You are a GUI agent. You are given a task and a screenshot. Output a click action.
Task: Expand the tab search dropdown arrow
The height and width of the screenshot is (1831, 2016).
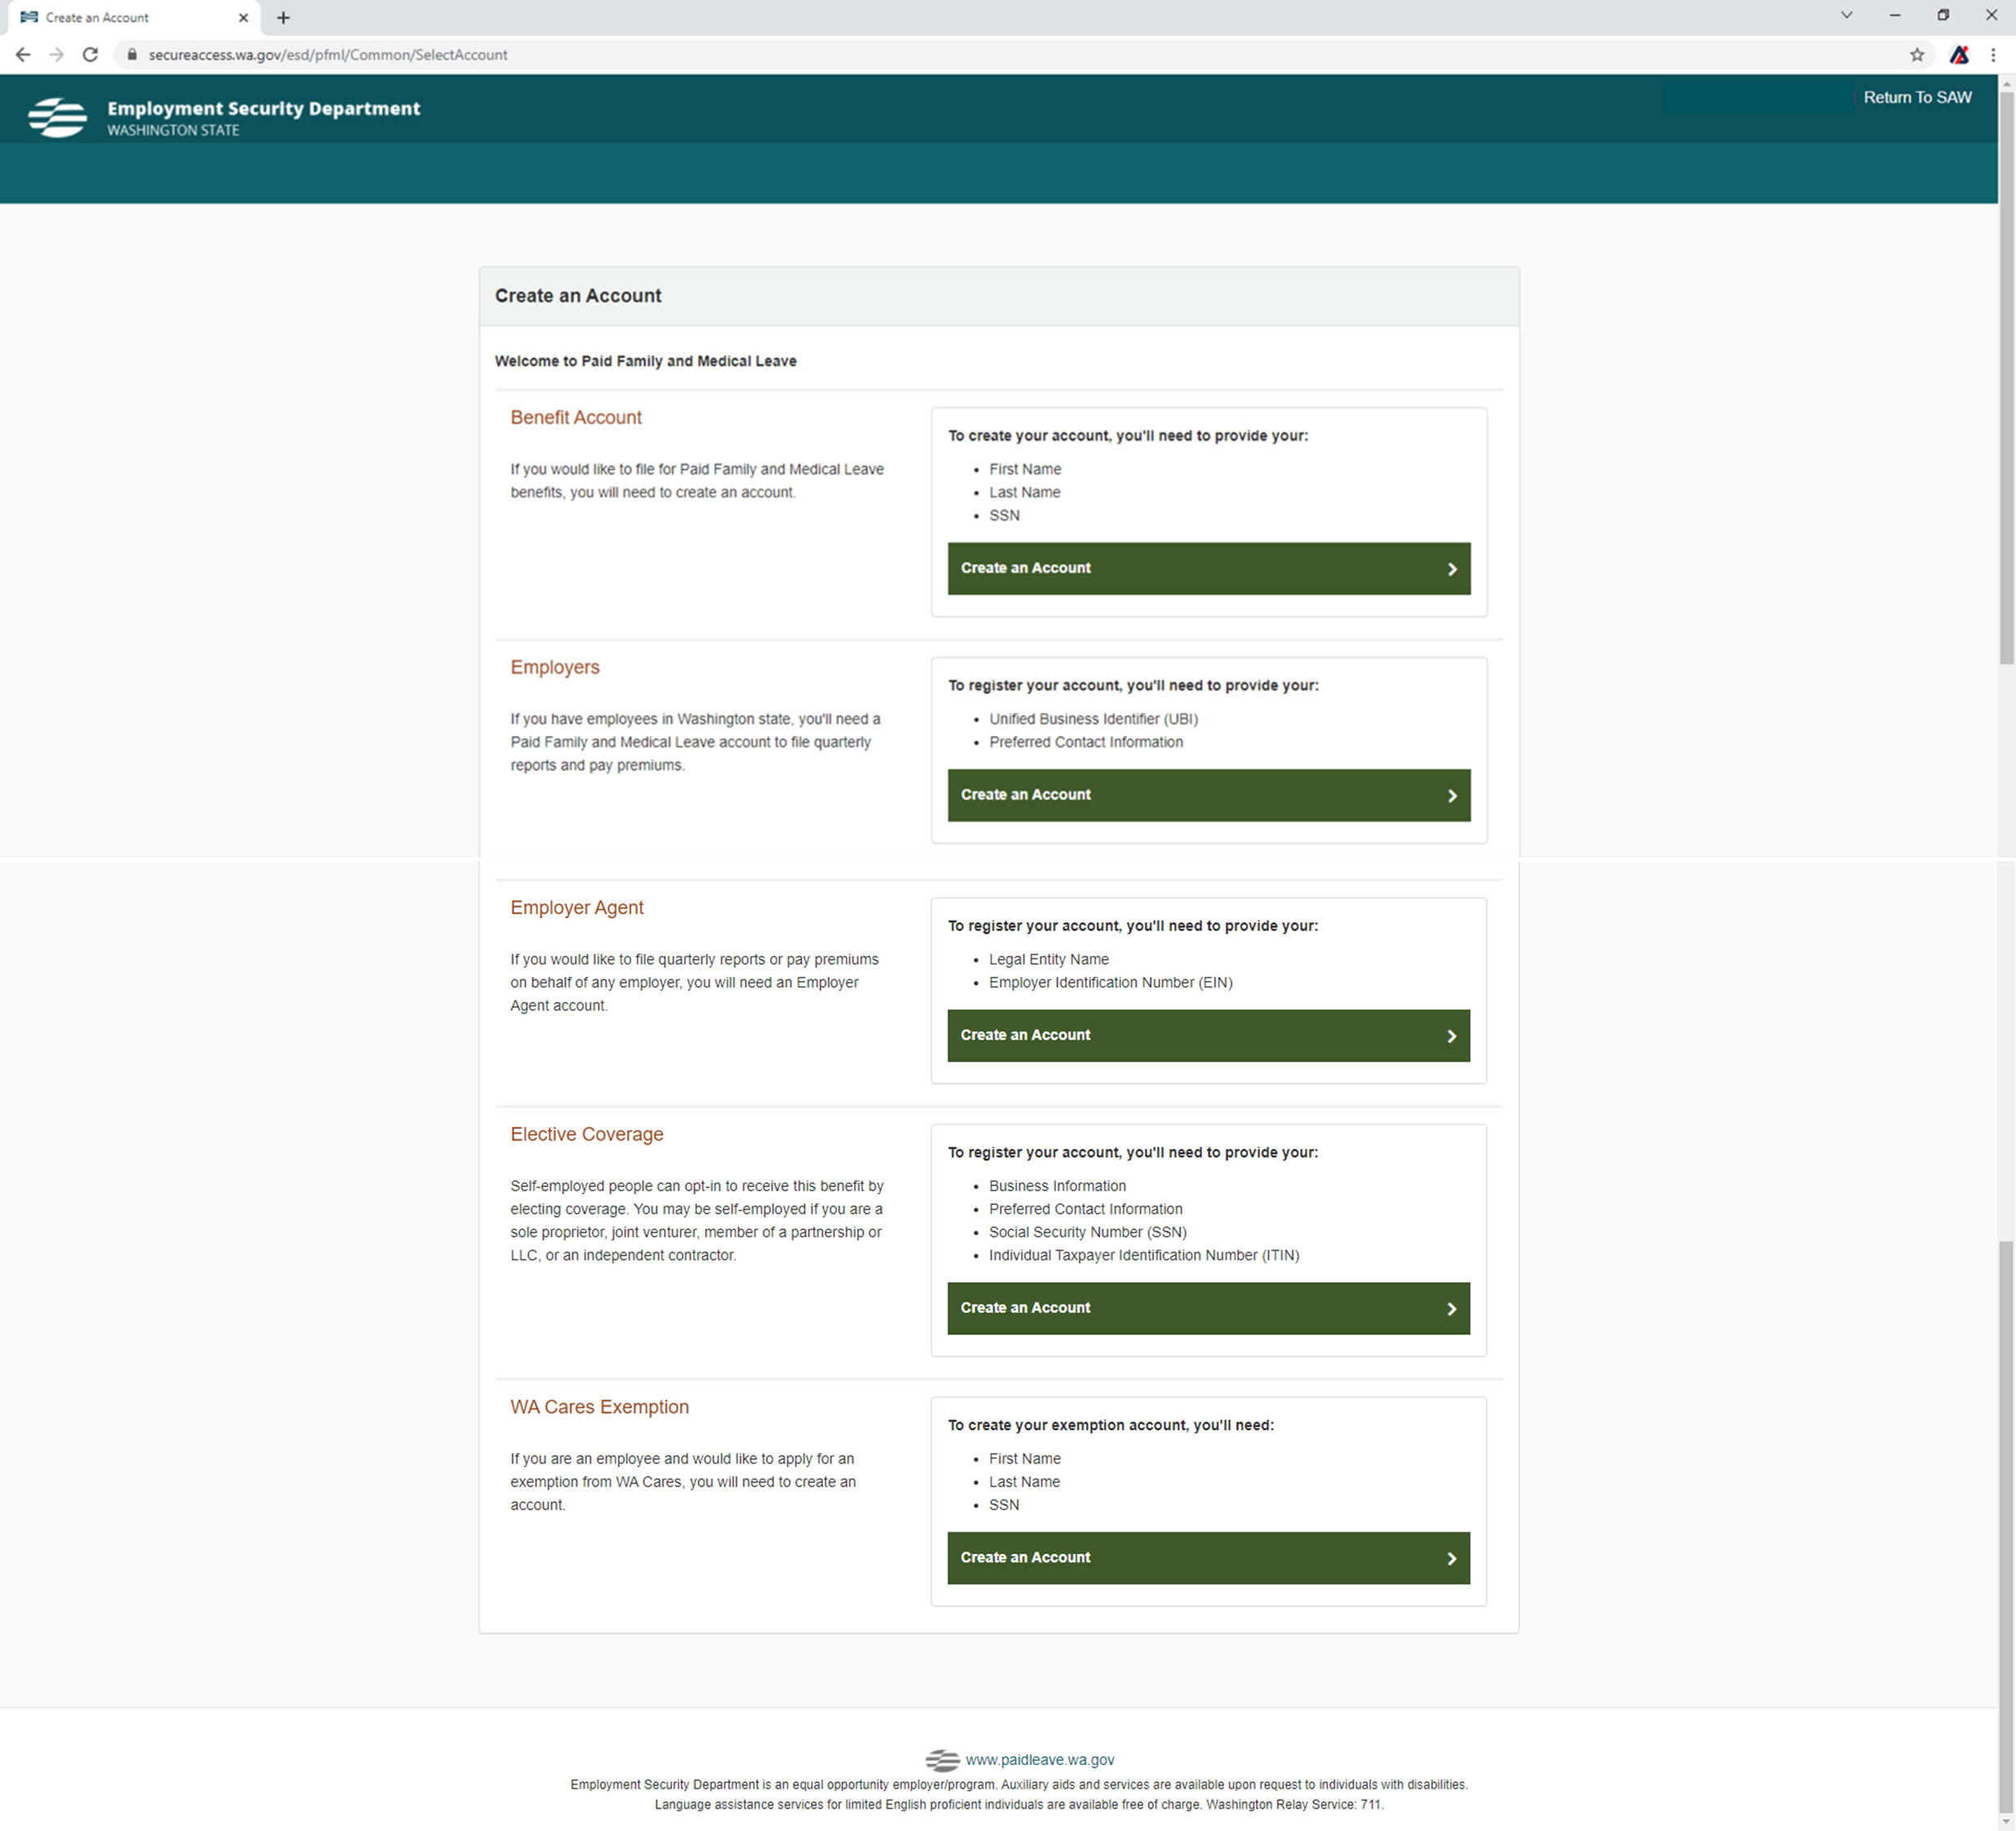tap(1846, 15)
